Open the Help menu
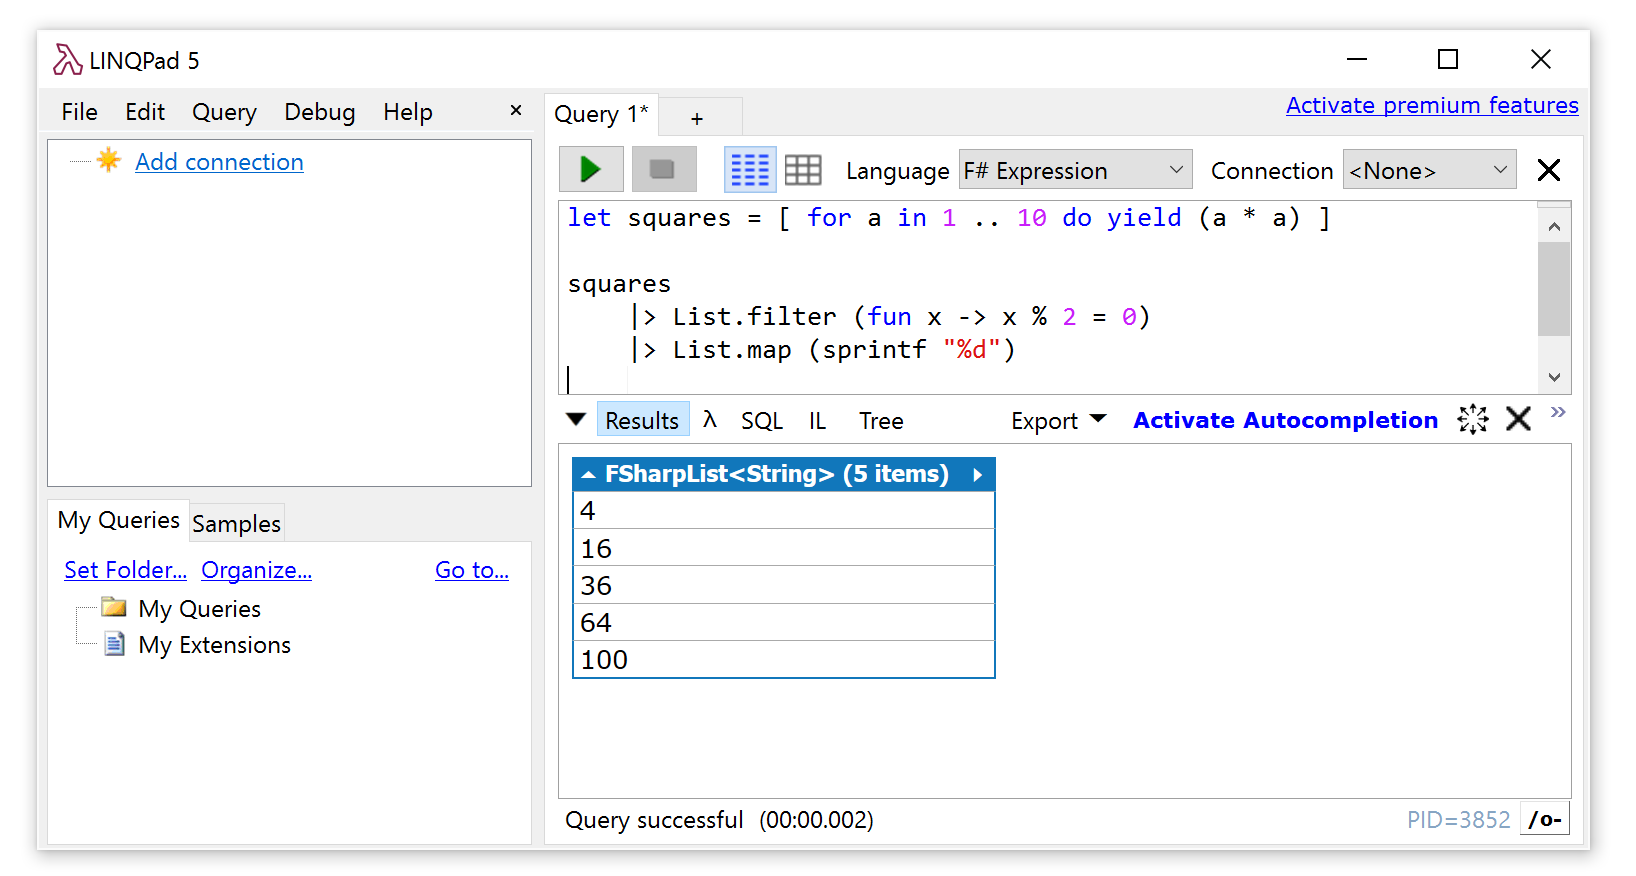The image size is (1636, 876). (408, 112)
